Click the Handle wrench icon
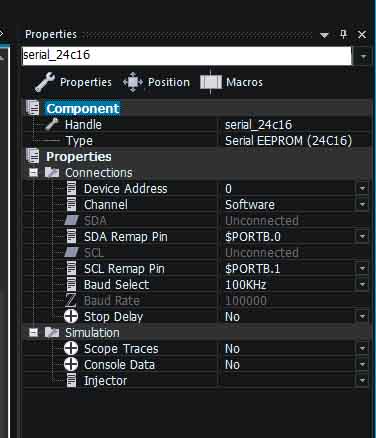Screen dimensions: 376x438 coord(52,124)
